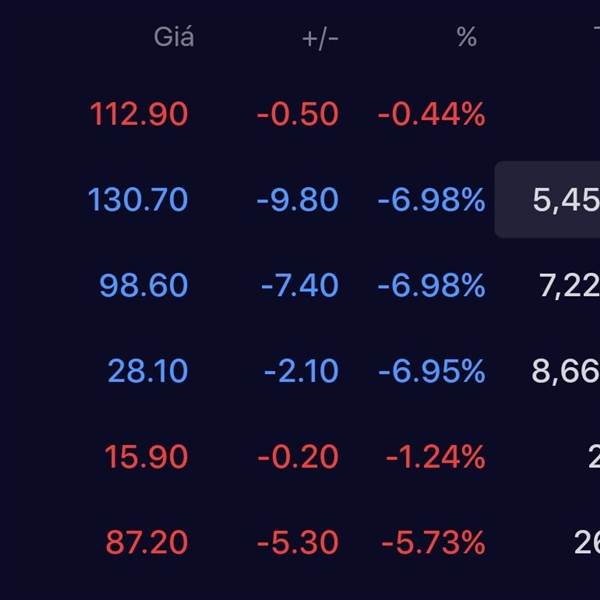Select the price 28.10 cell
Viewport: 600px width, 600px height.
point(148,372)
